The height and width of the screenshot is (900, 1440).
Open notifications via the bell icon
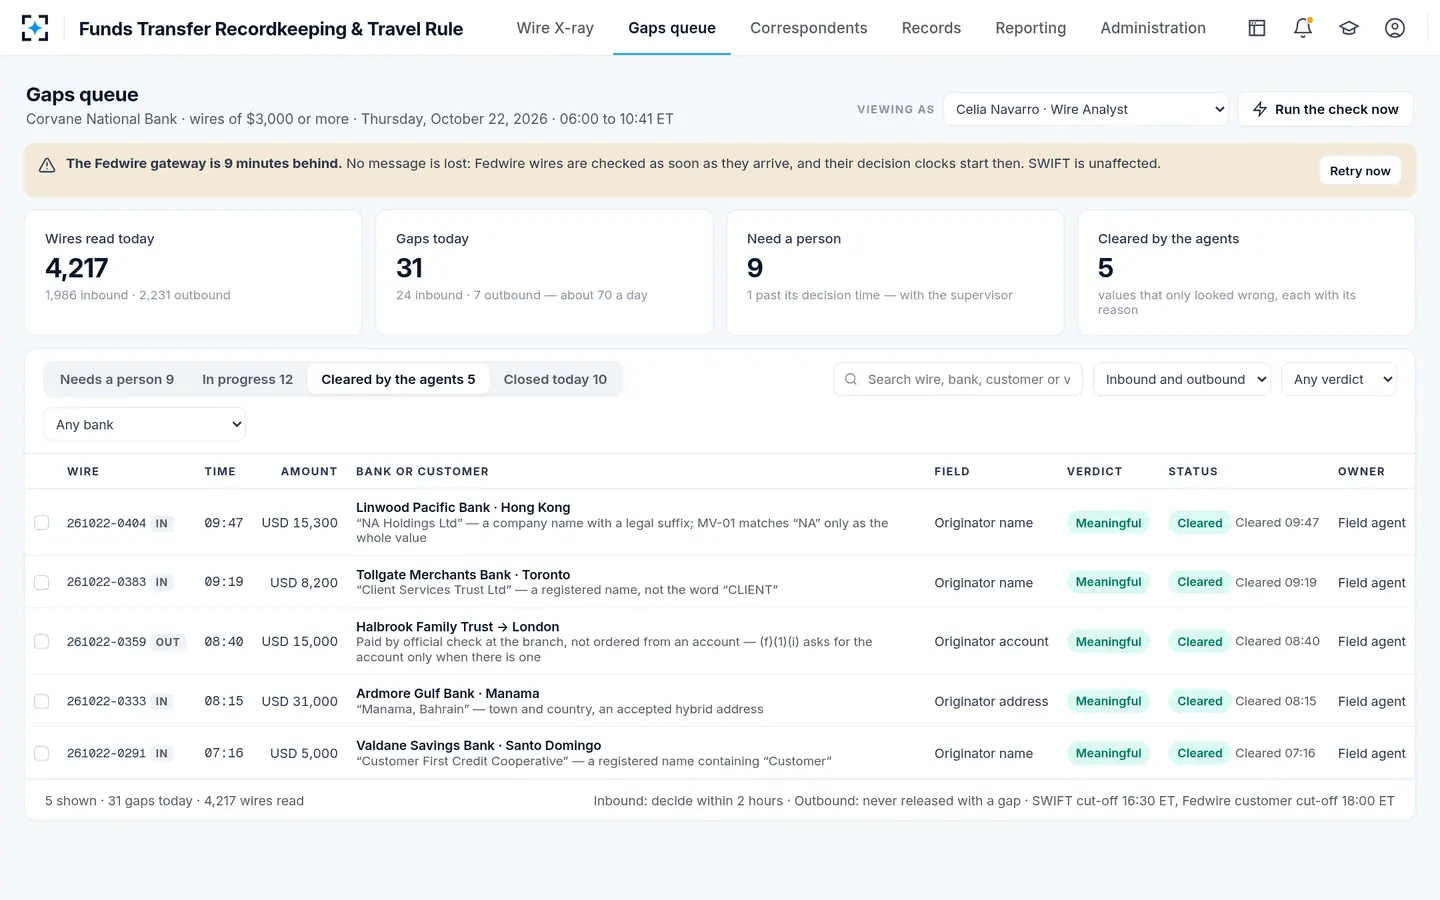pos(1303,28)
